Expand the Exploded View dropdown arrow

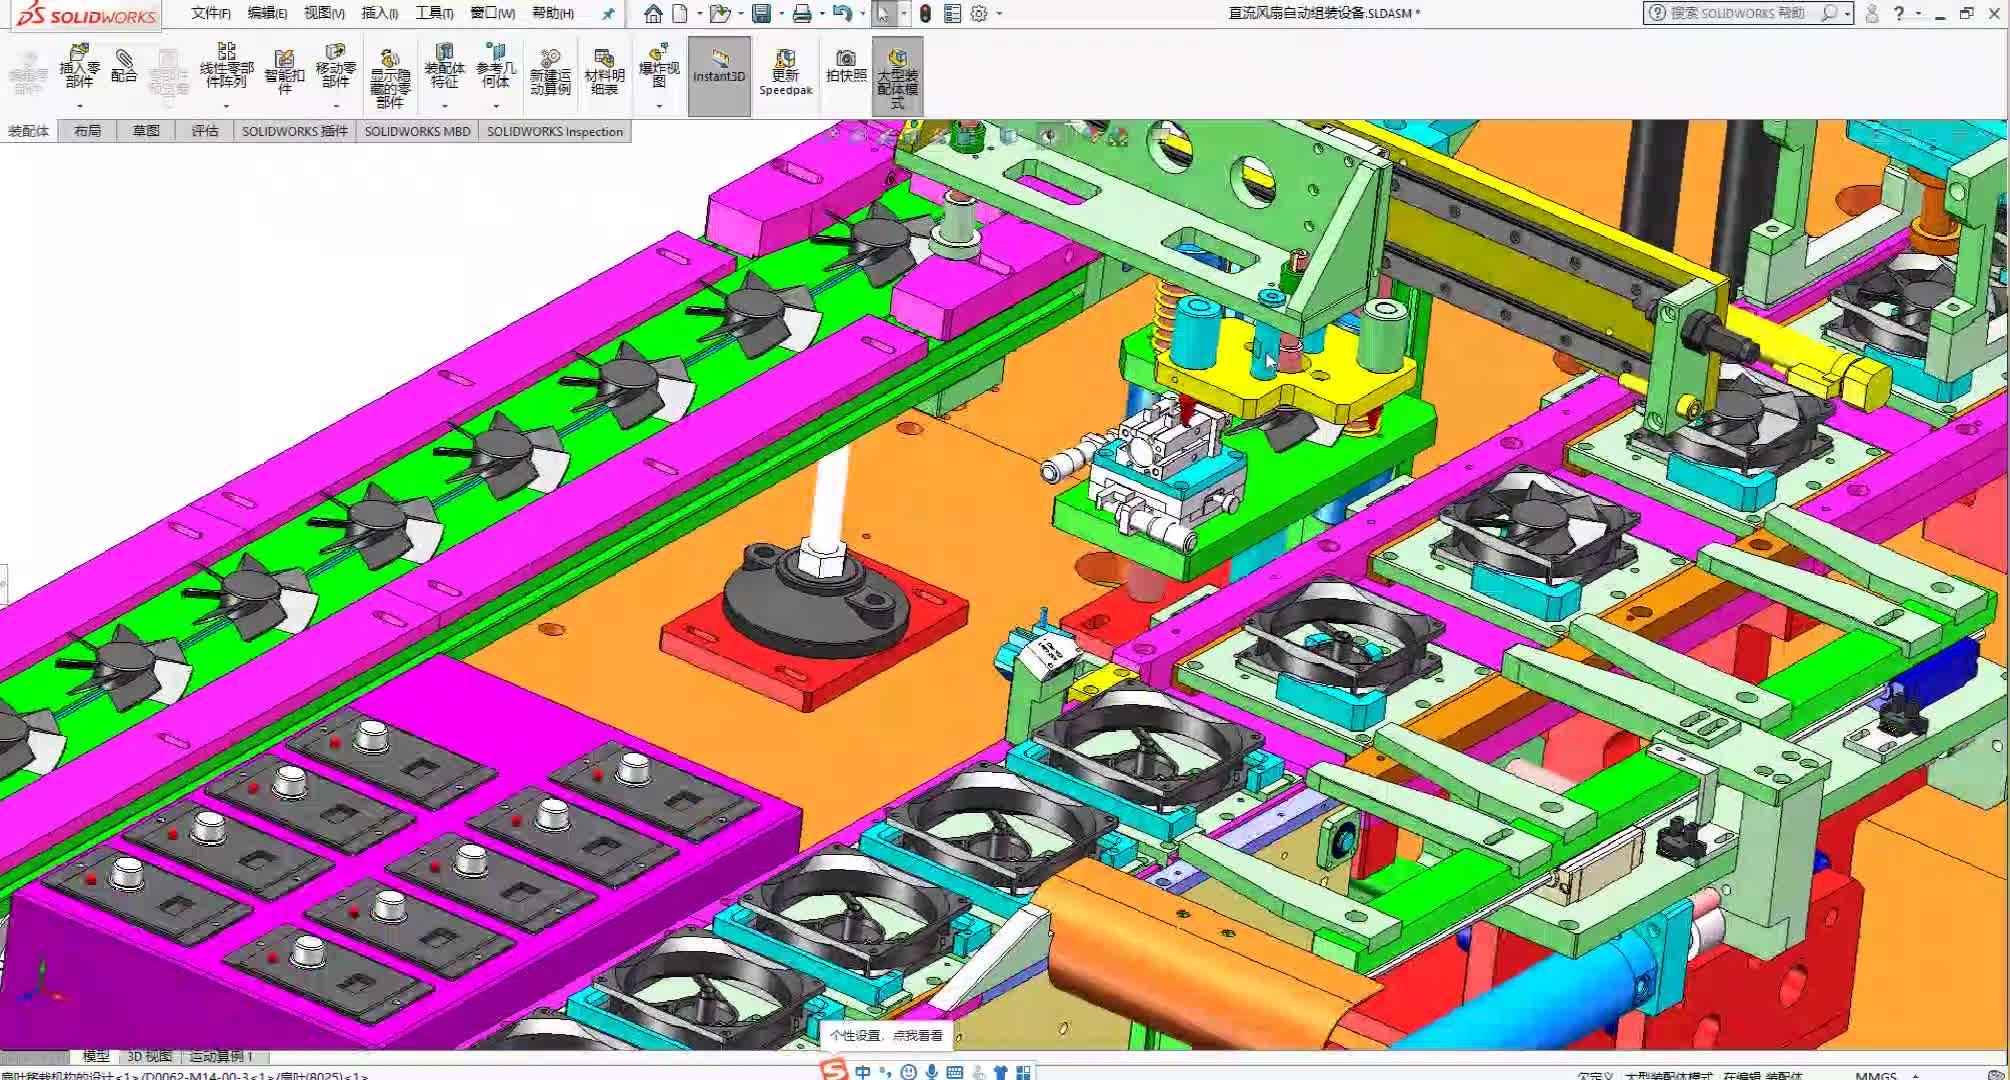point(658,105)
